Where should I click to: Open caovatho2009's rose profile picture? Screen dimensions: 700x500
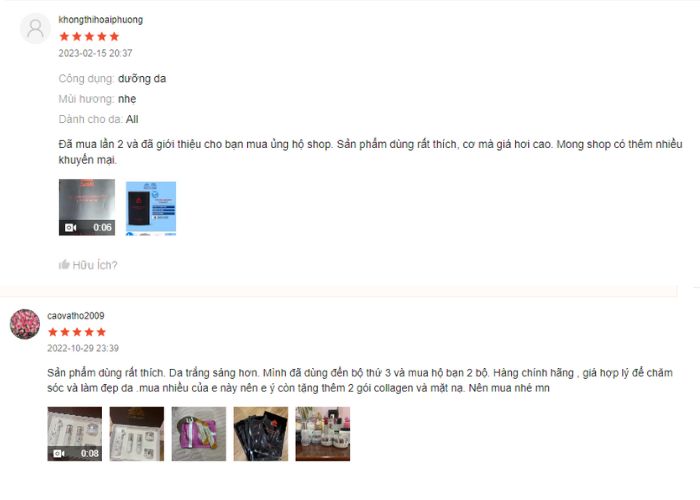25,324
